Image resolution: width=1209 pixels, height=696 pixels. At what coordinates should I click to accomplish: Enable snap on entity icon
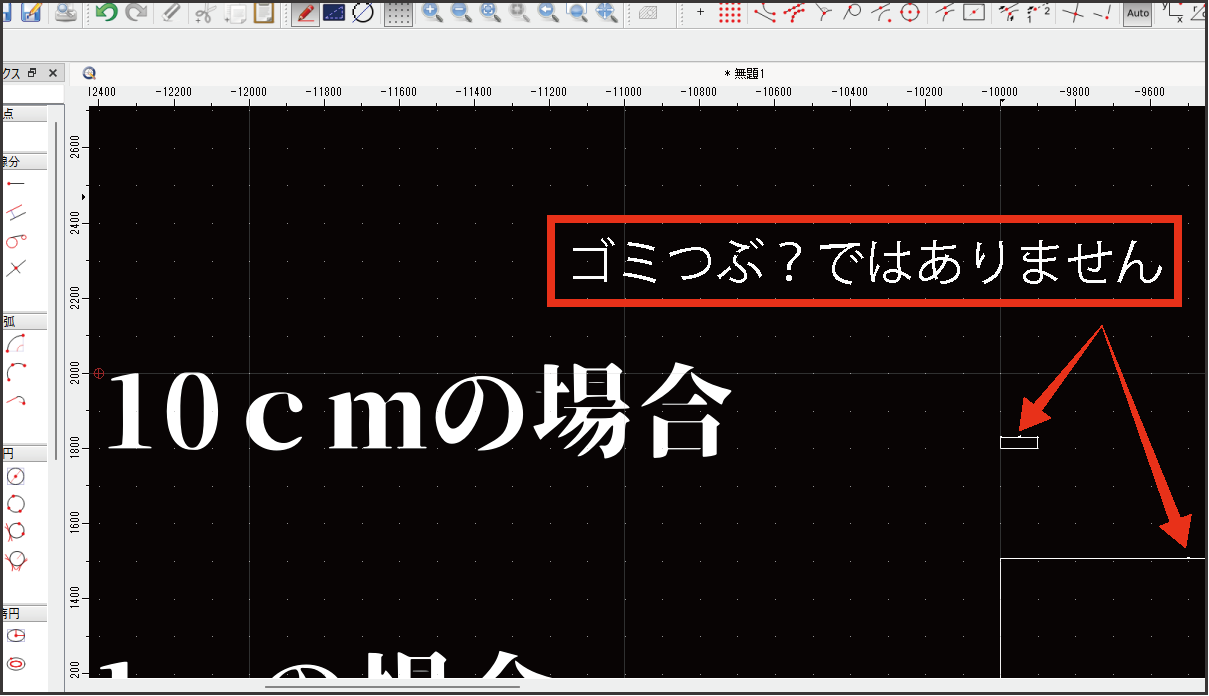[x=795, y=13]
